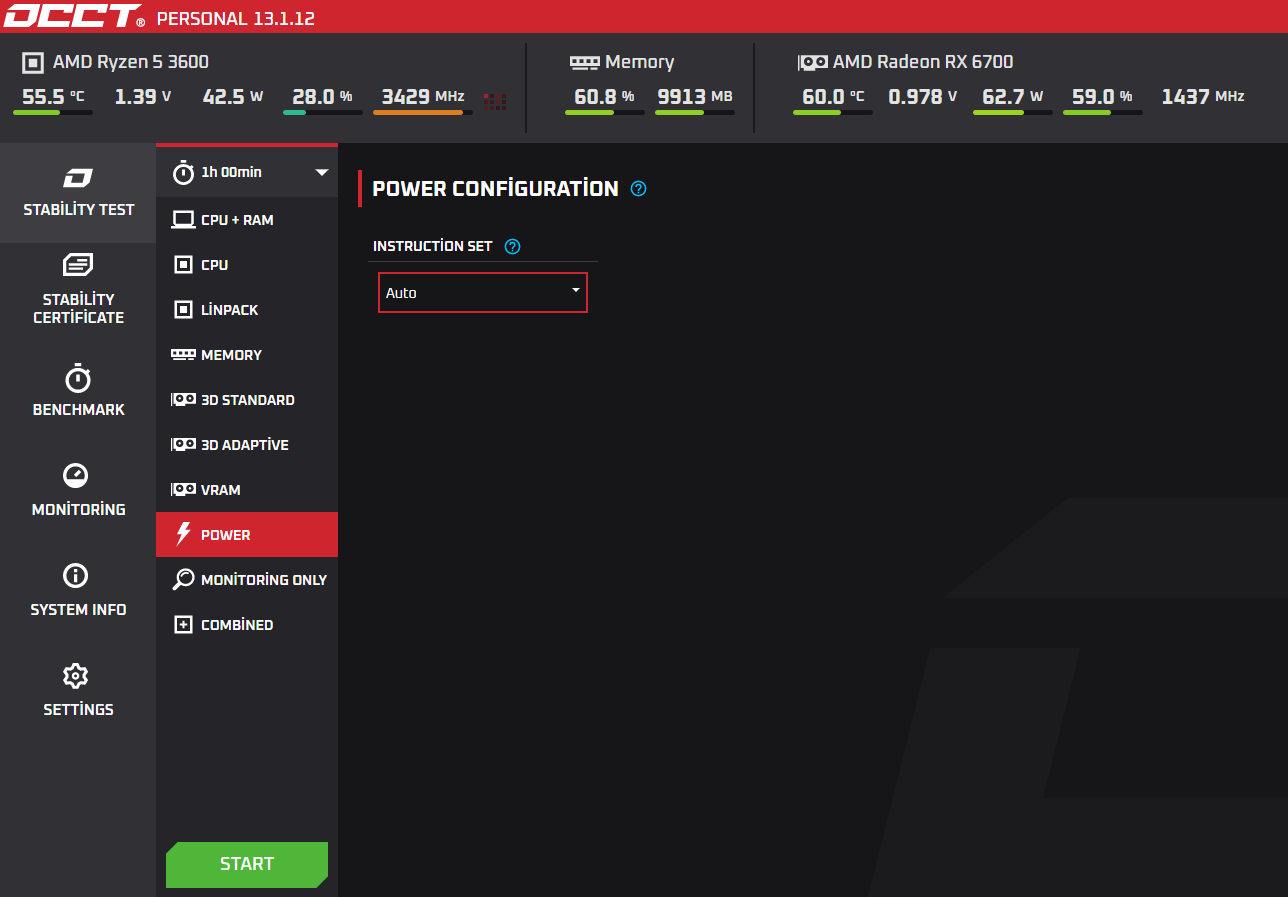This screenshot has height=897, width=1288.
Task: Click the Power lightning bolt icon
Action: tap(183, 534)
